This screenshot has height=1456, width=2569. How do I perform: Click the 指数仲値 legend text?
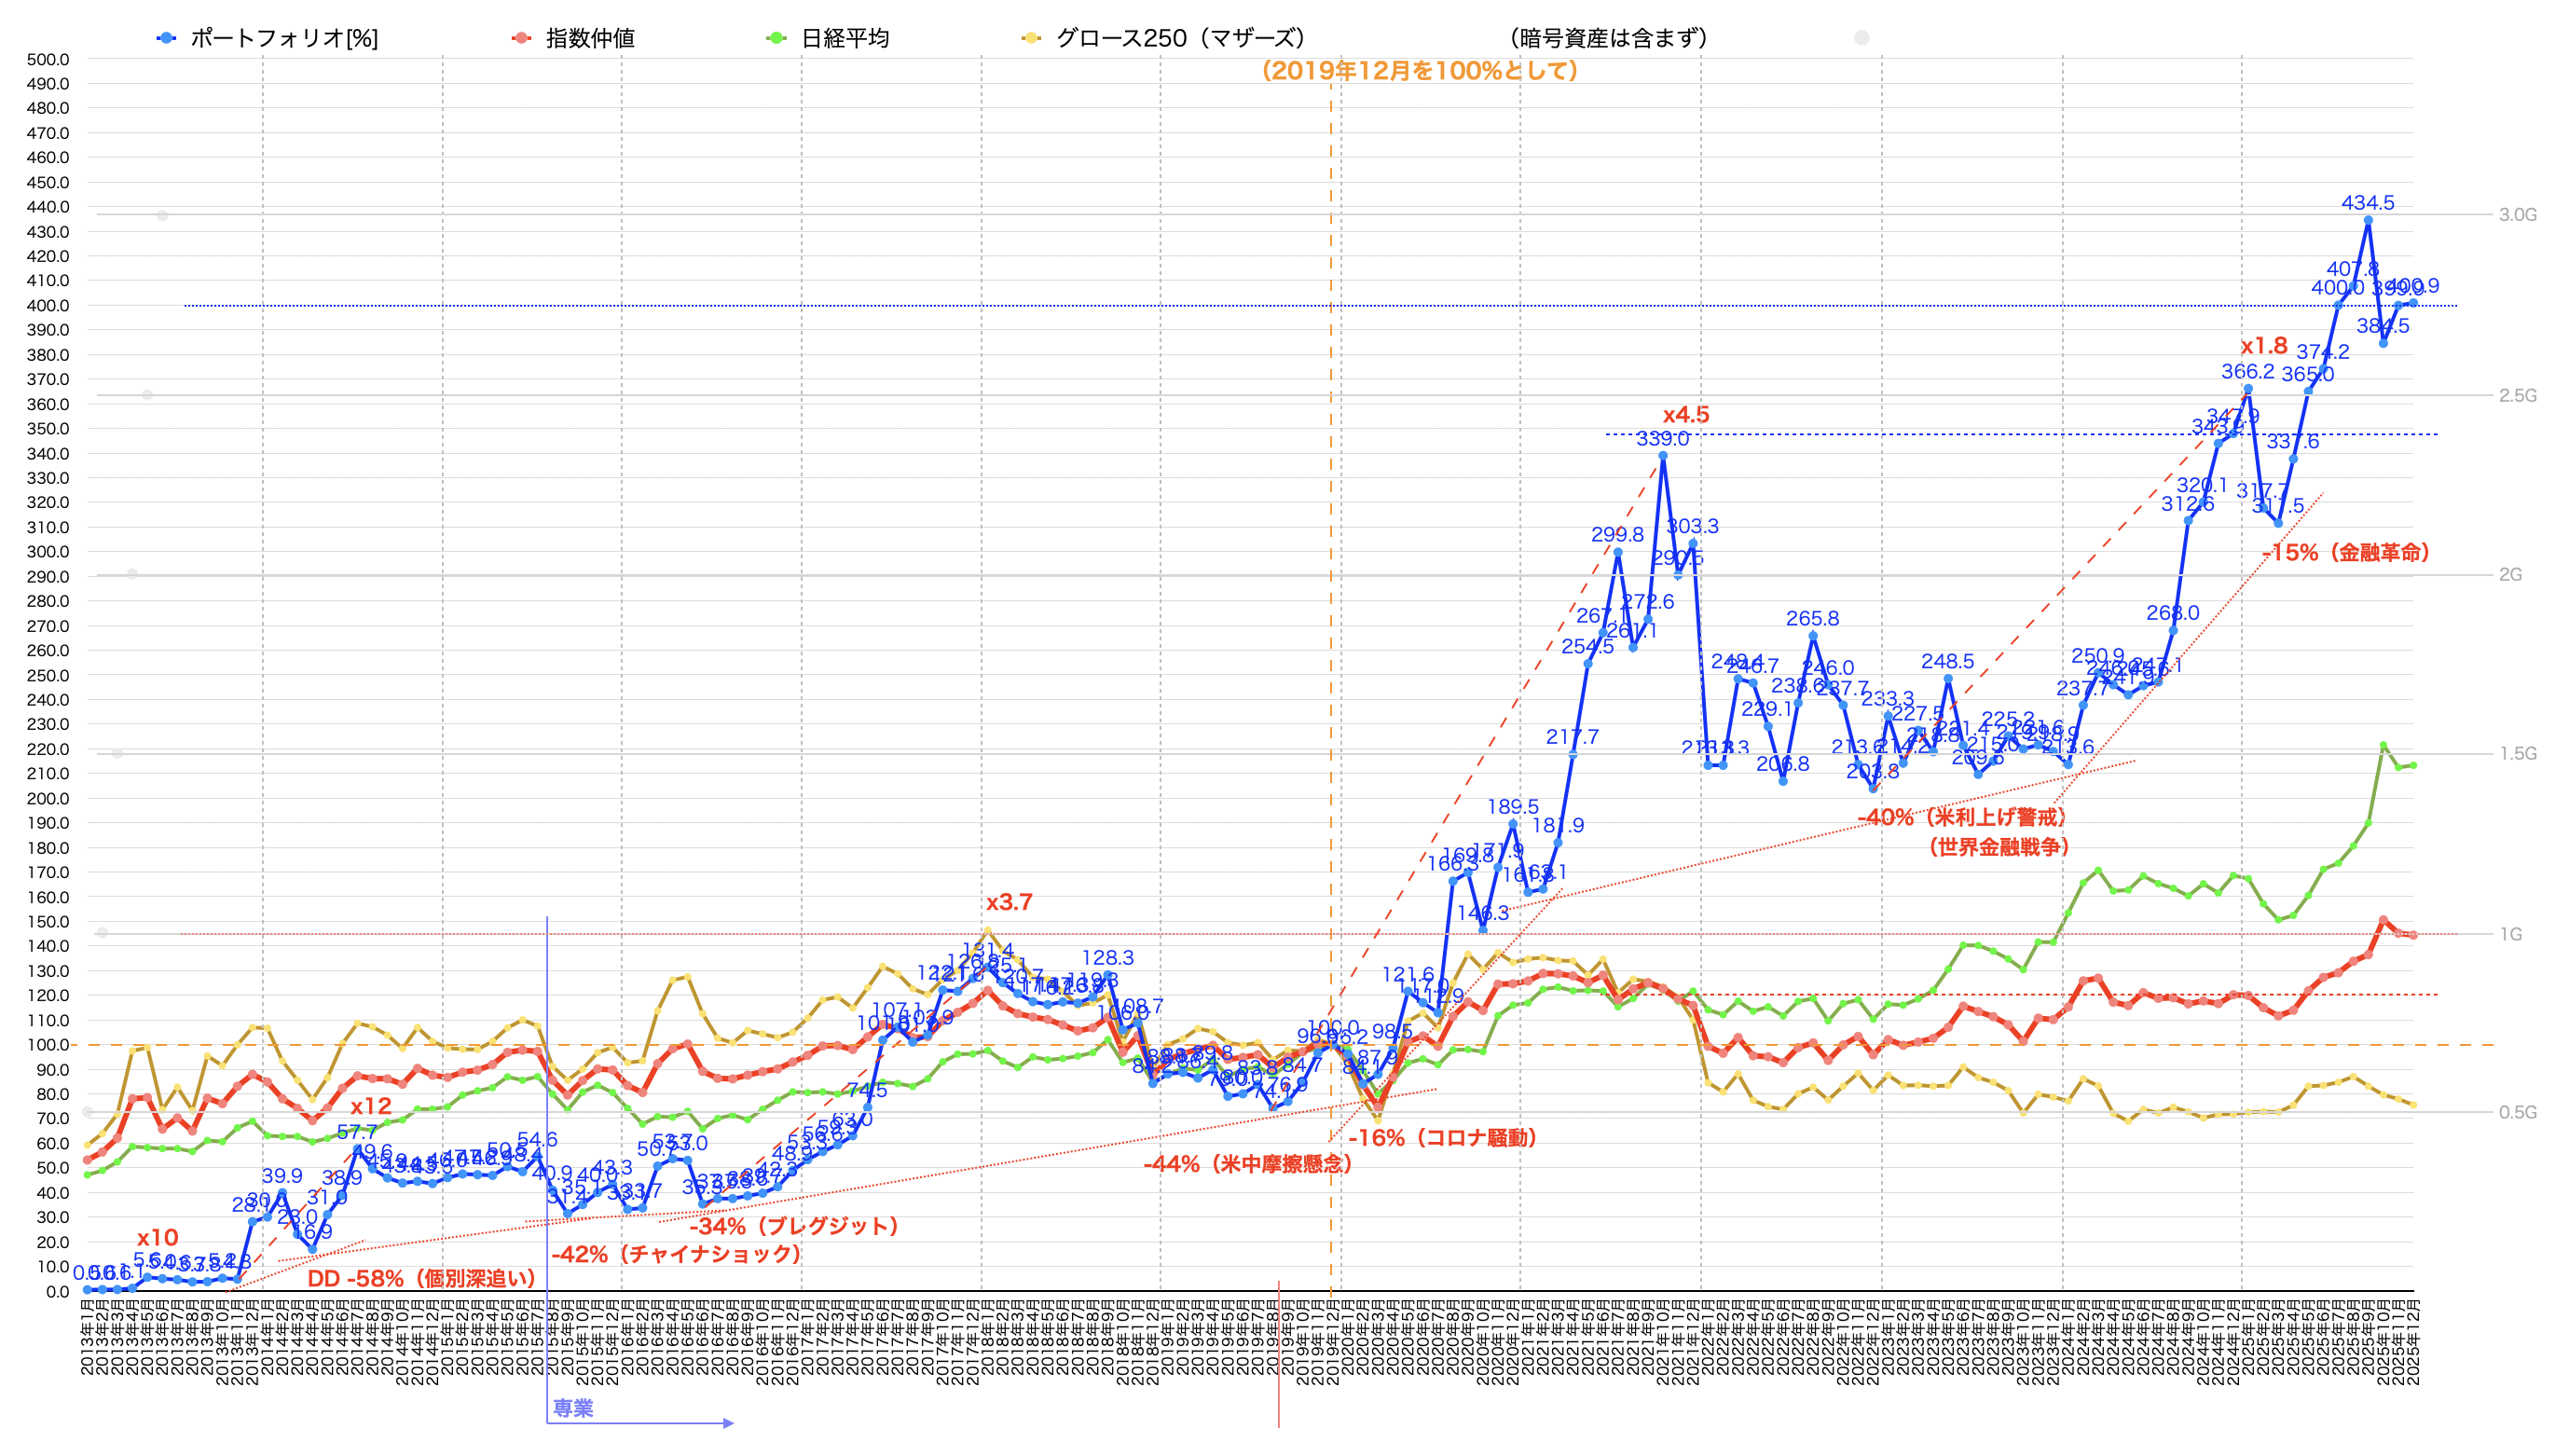(x=590, y=38)
